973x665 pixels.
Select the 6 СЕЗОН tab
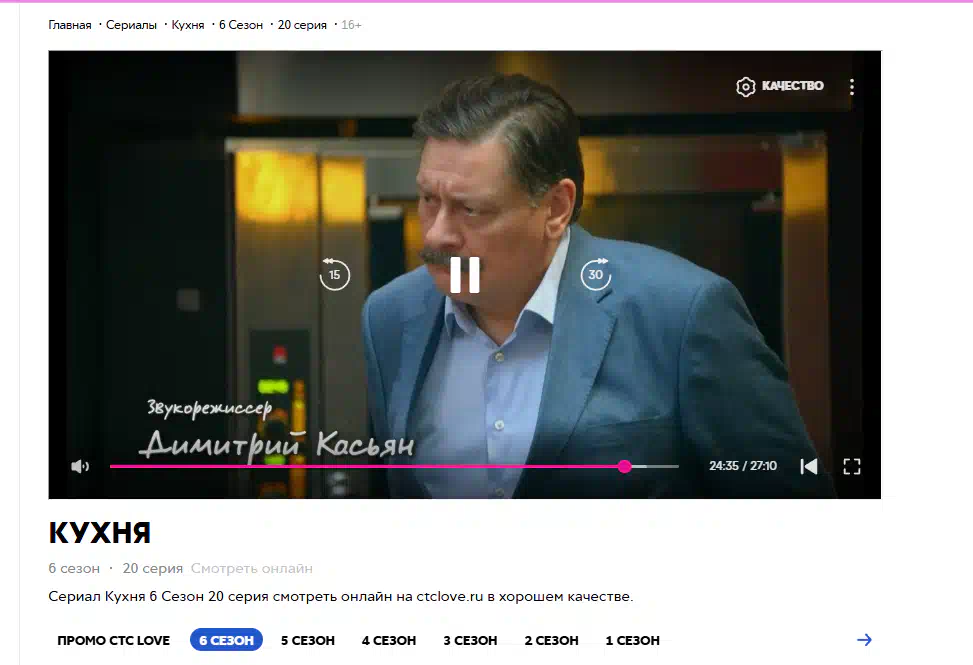(226, 640)
